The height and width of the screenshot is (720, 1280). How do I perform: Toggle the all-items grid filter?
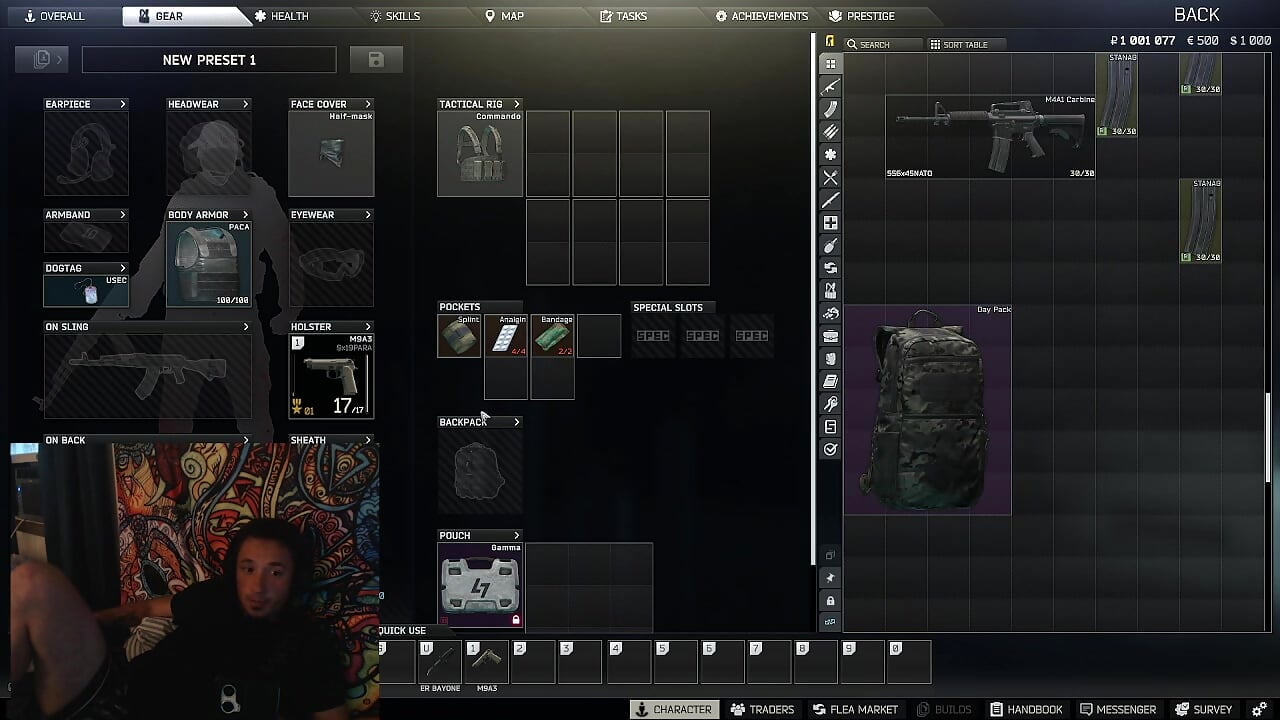(830, 64)
